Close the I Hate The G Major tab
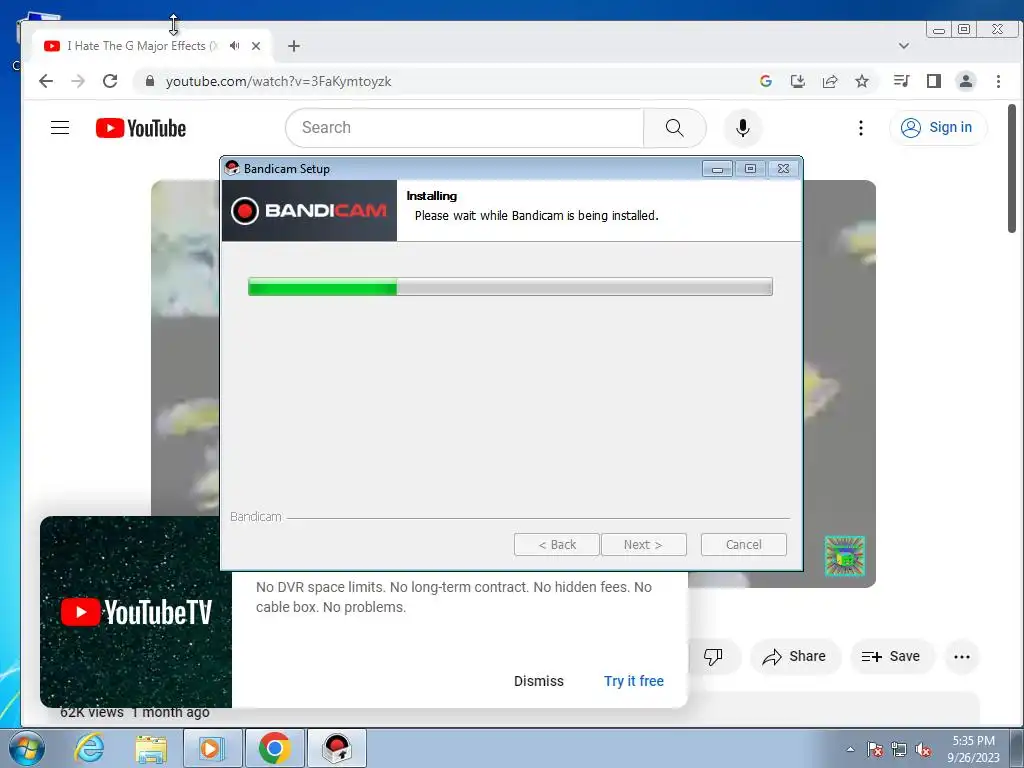Image resolution: width=1024 pixels, height=768 pixels. (256, 46)
